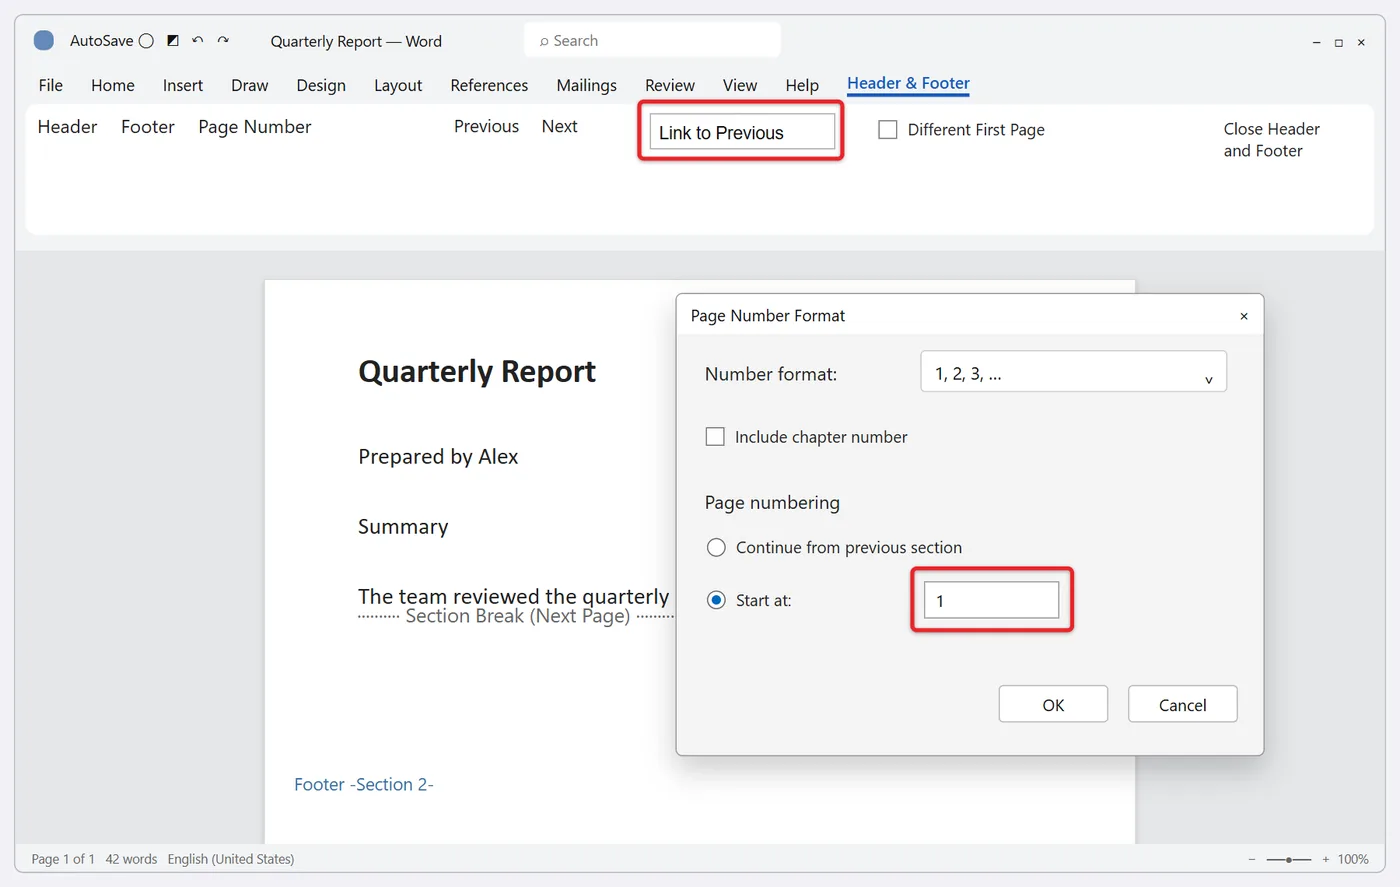Viewport: 1400px width, 887px height.
Task: Open the Footer gallery button in the ribbon
Action: pyautogui.click(x=148, y=127)
